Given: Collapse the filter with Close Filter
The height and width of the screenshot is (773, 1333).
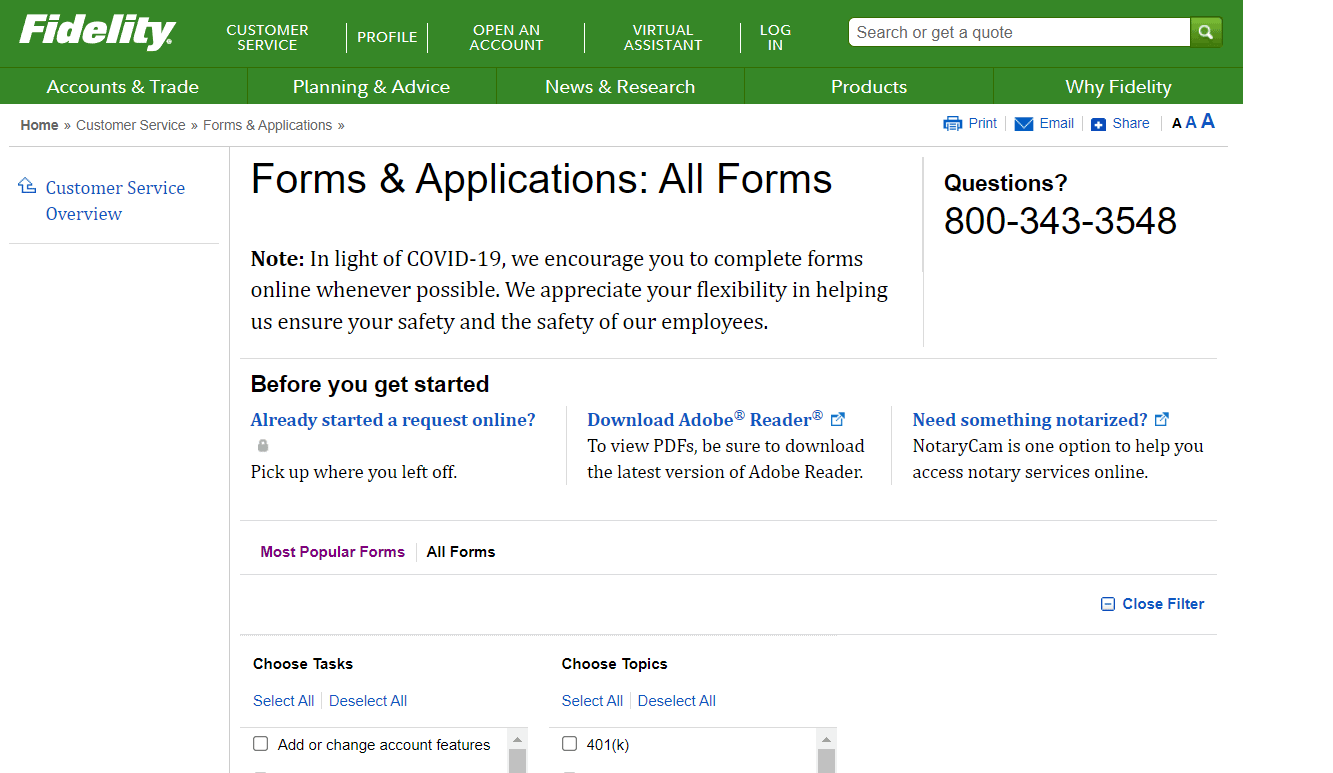Looking at the screenshot, I should point(1152,604).
